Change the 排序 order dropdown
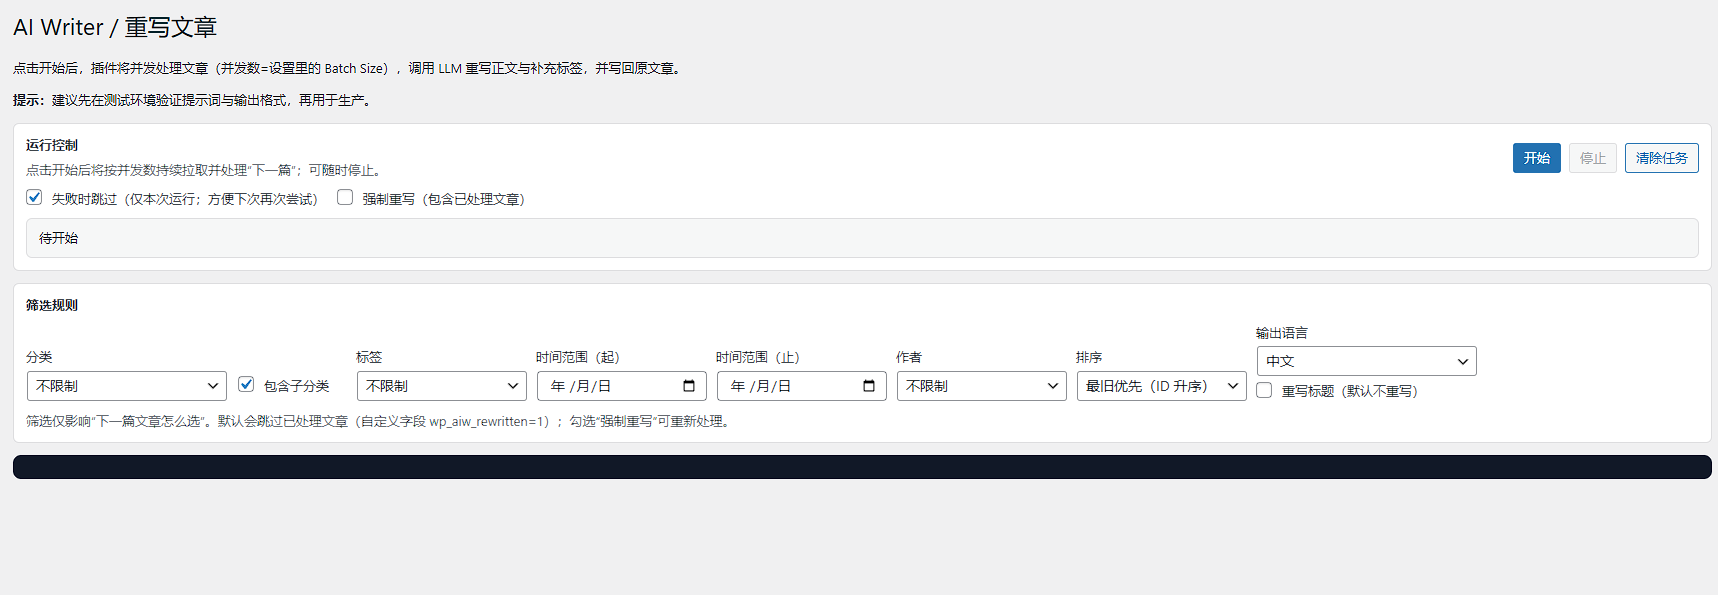Screen dimensions: 1718x595 tap(1161, 386)
